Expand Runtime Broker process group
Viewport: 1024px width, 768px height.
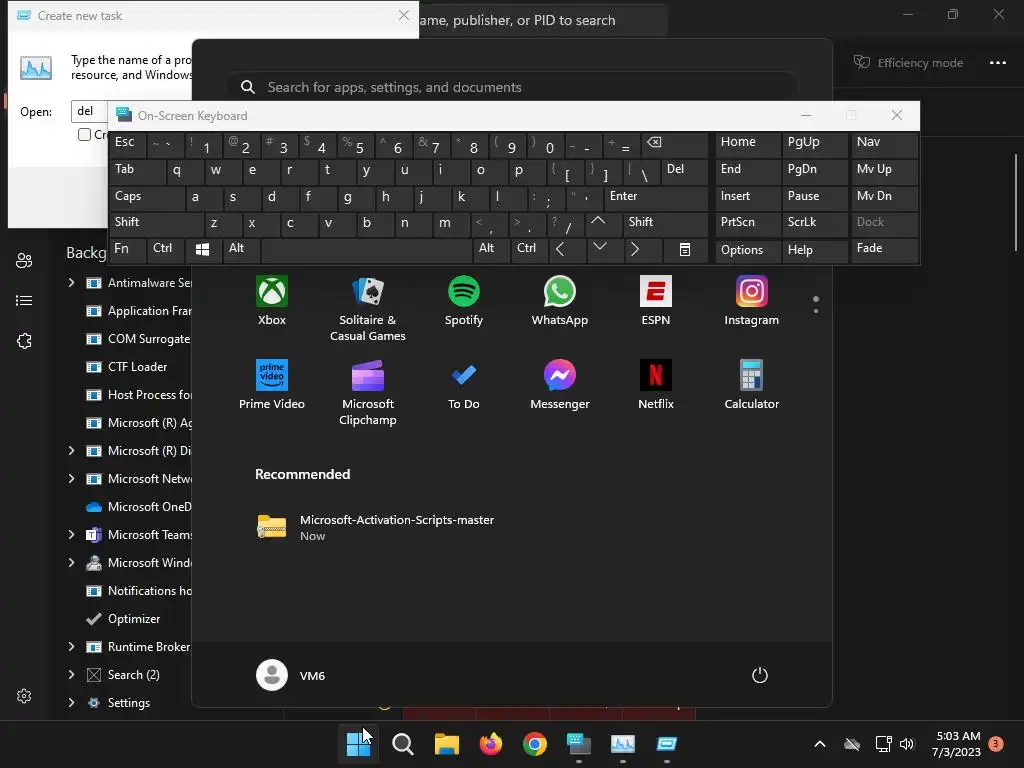[71, 647]
